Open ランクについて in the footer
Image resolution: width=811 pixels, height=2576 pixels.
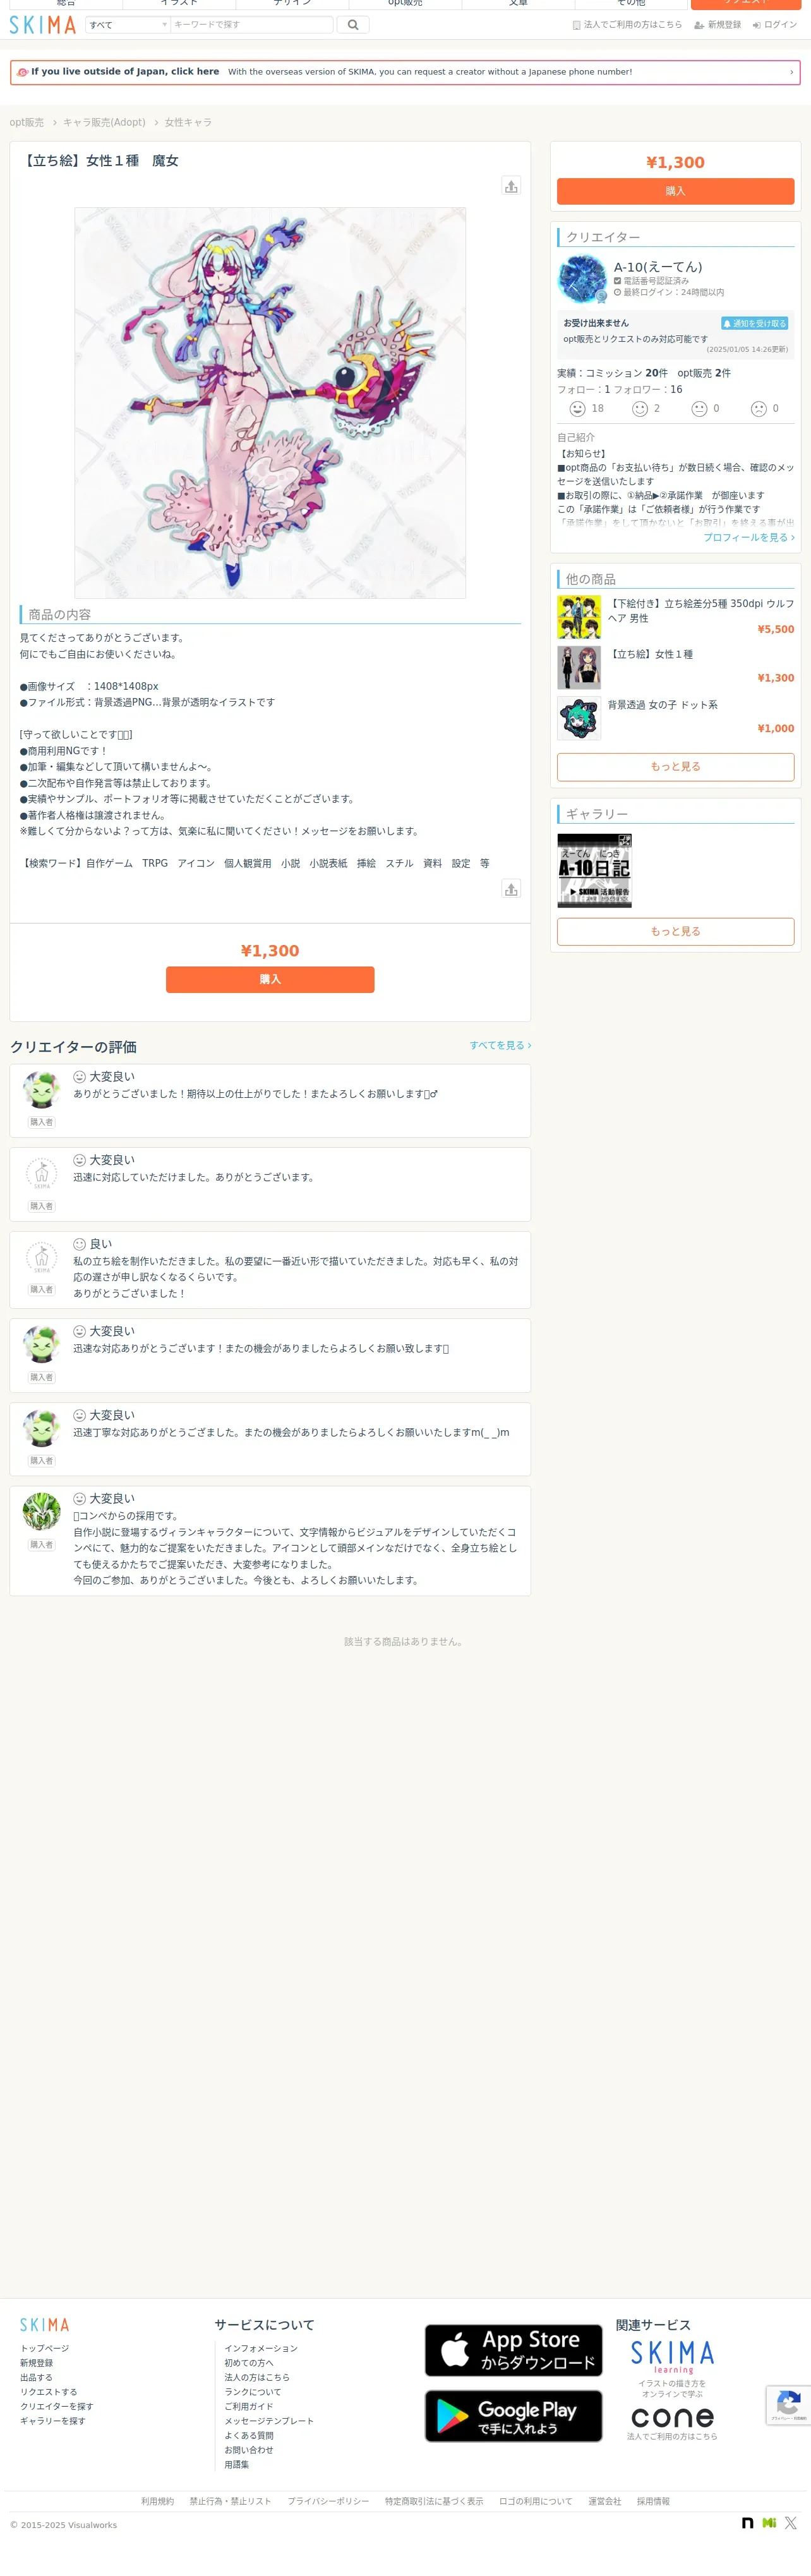click(x=253, y=2392)
